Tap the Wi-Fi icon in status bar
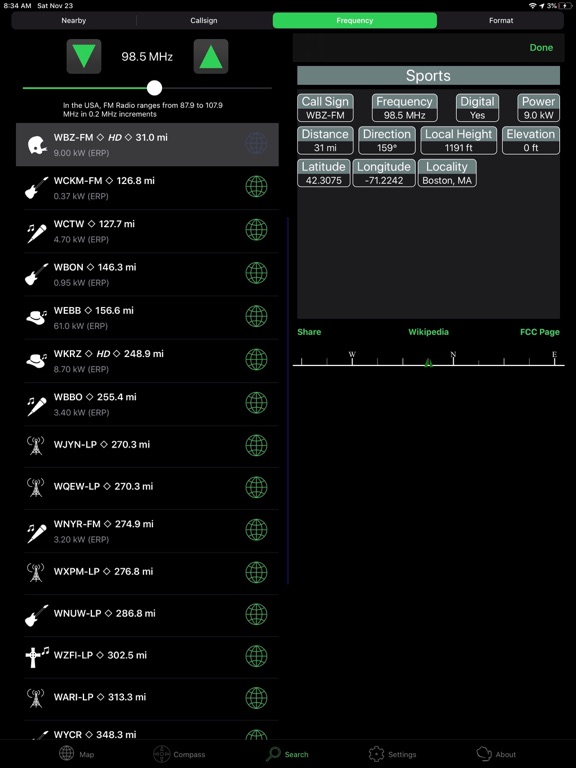This screenshot has width=576, height=768. [532, 6]
